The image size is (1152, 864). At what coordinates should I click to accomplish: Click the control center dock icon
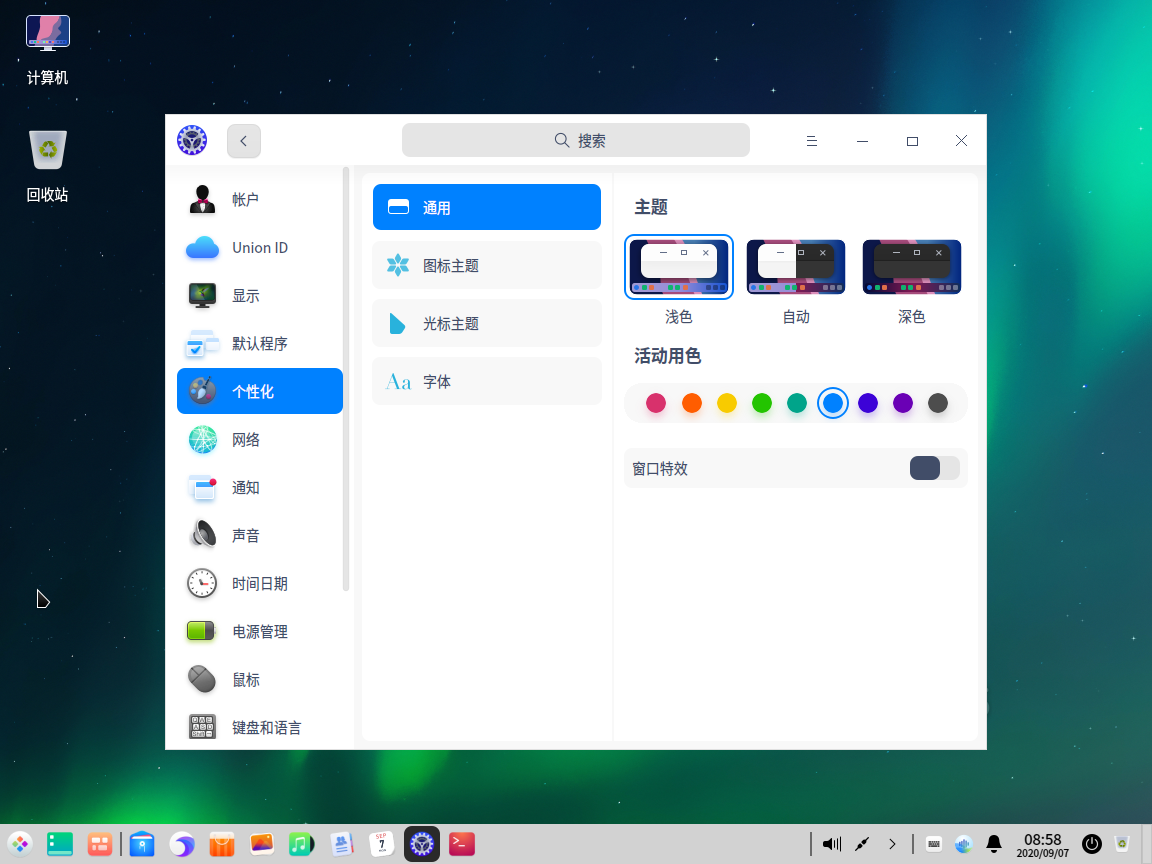pyautogui.click(x=422, y=844)
